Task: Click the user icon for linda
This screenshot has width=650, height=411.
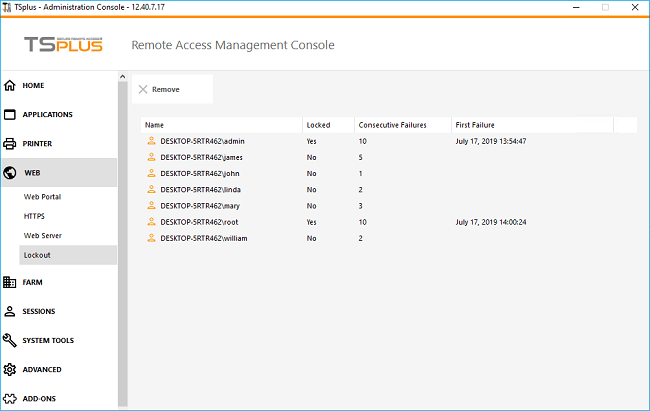Action: click(x=151, y=190)
